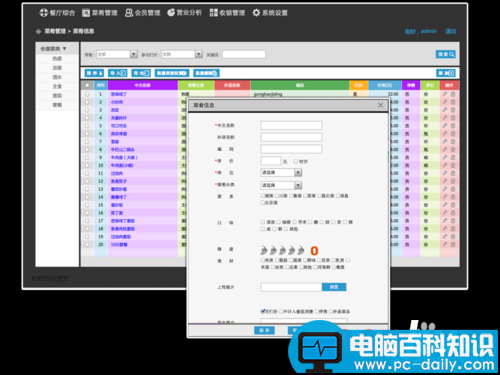The image size is (500, 375).
Task: Open the 营业分析 menu
Action: tap(185, 13)
